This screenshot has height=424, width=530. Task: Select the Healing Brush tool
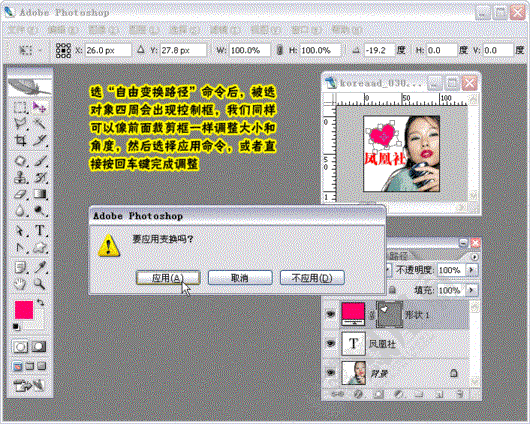(x=20, y=161)
